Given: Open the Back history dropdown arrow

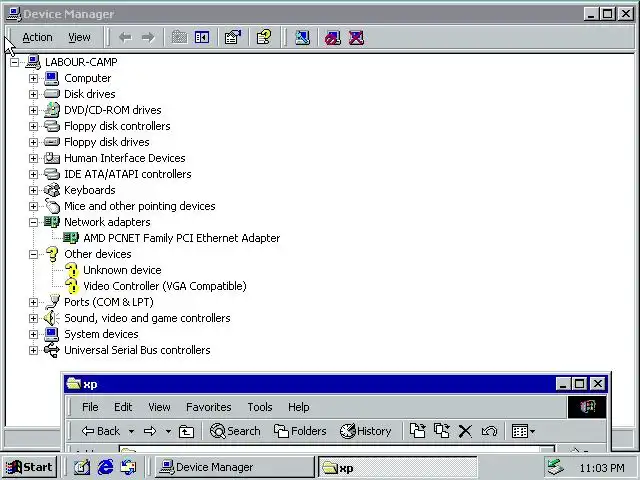Looking at the screenshot, I should [x=131, y=431].
